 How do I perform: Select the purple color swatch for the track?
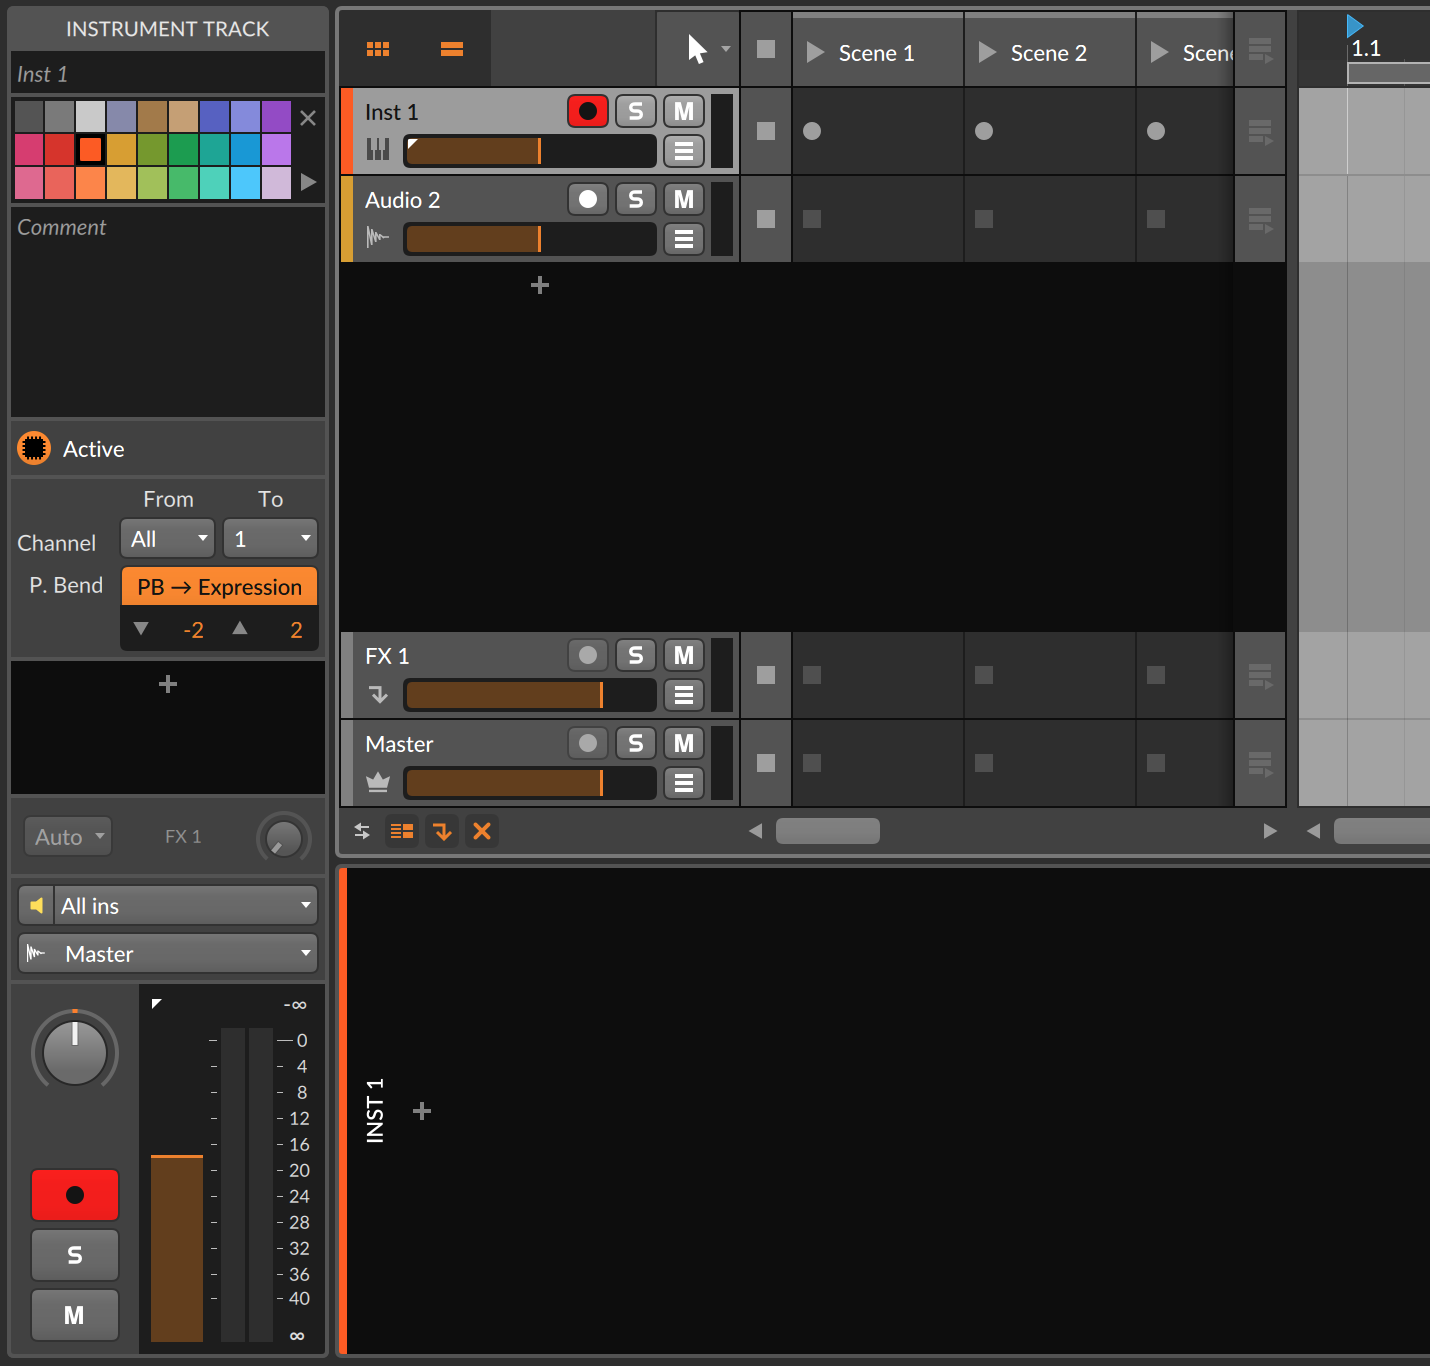click(x=277, y=118)
